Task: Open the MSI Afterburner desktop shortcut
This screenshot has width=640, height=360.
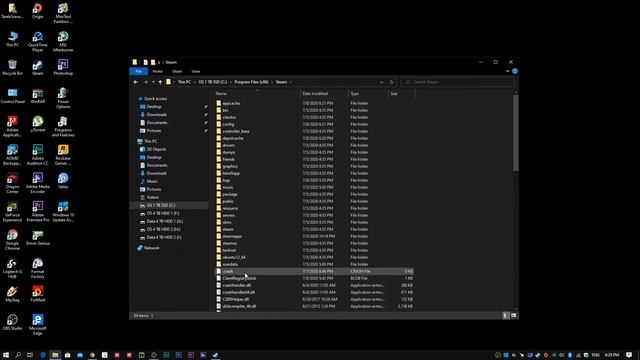Action: pos(63,42)
